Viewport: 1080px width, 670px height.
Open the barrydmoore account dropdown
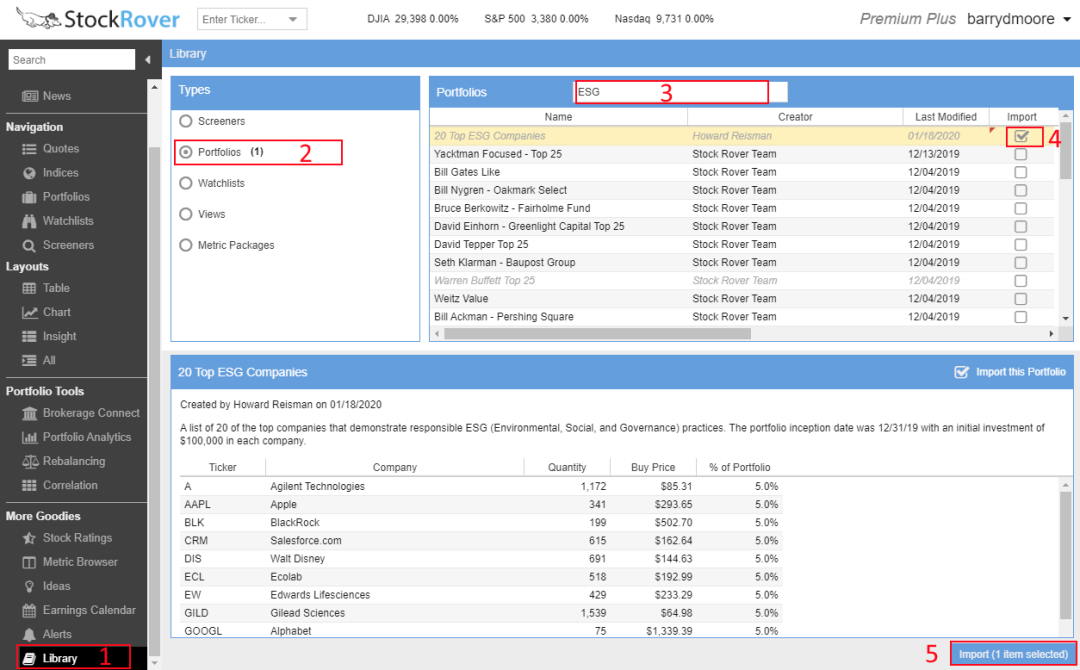point(1067,19)
